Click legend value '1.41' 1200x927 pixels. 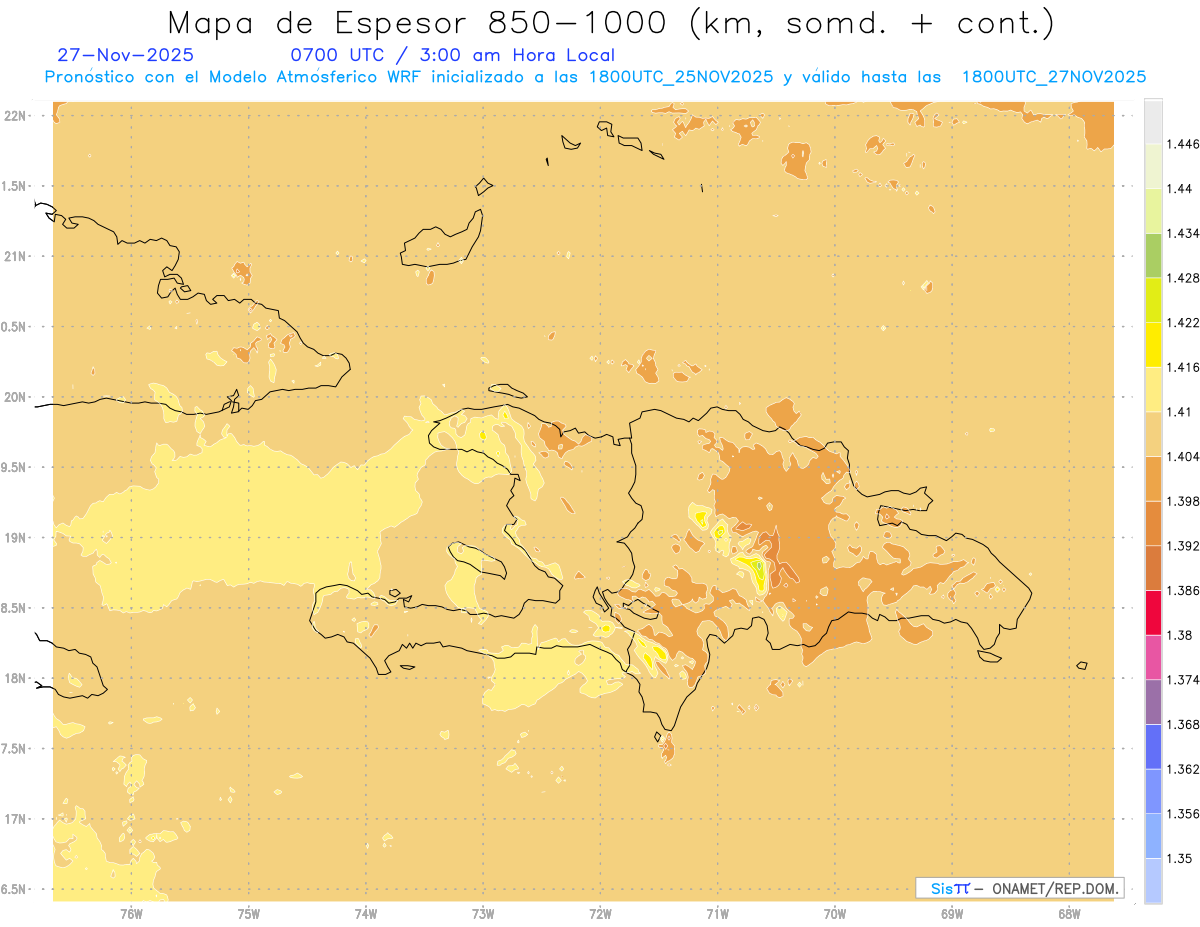[x=1179, y=412]
